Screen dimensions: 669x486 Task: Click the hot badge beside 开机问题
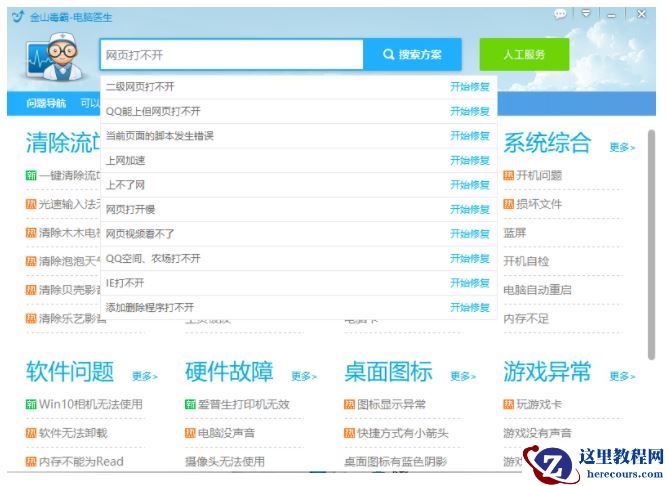(509, 175)
